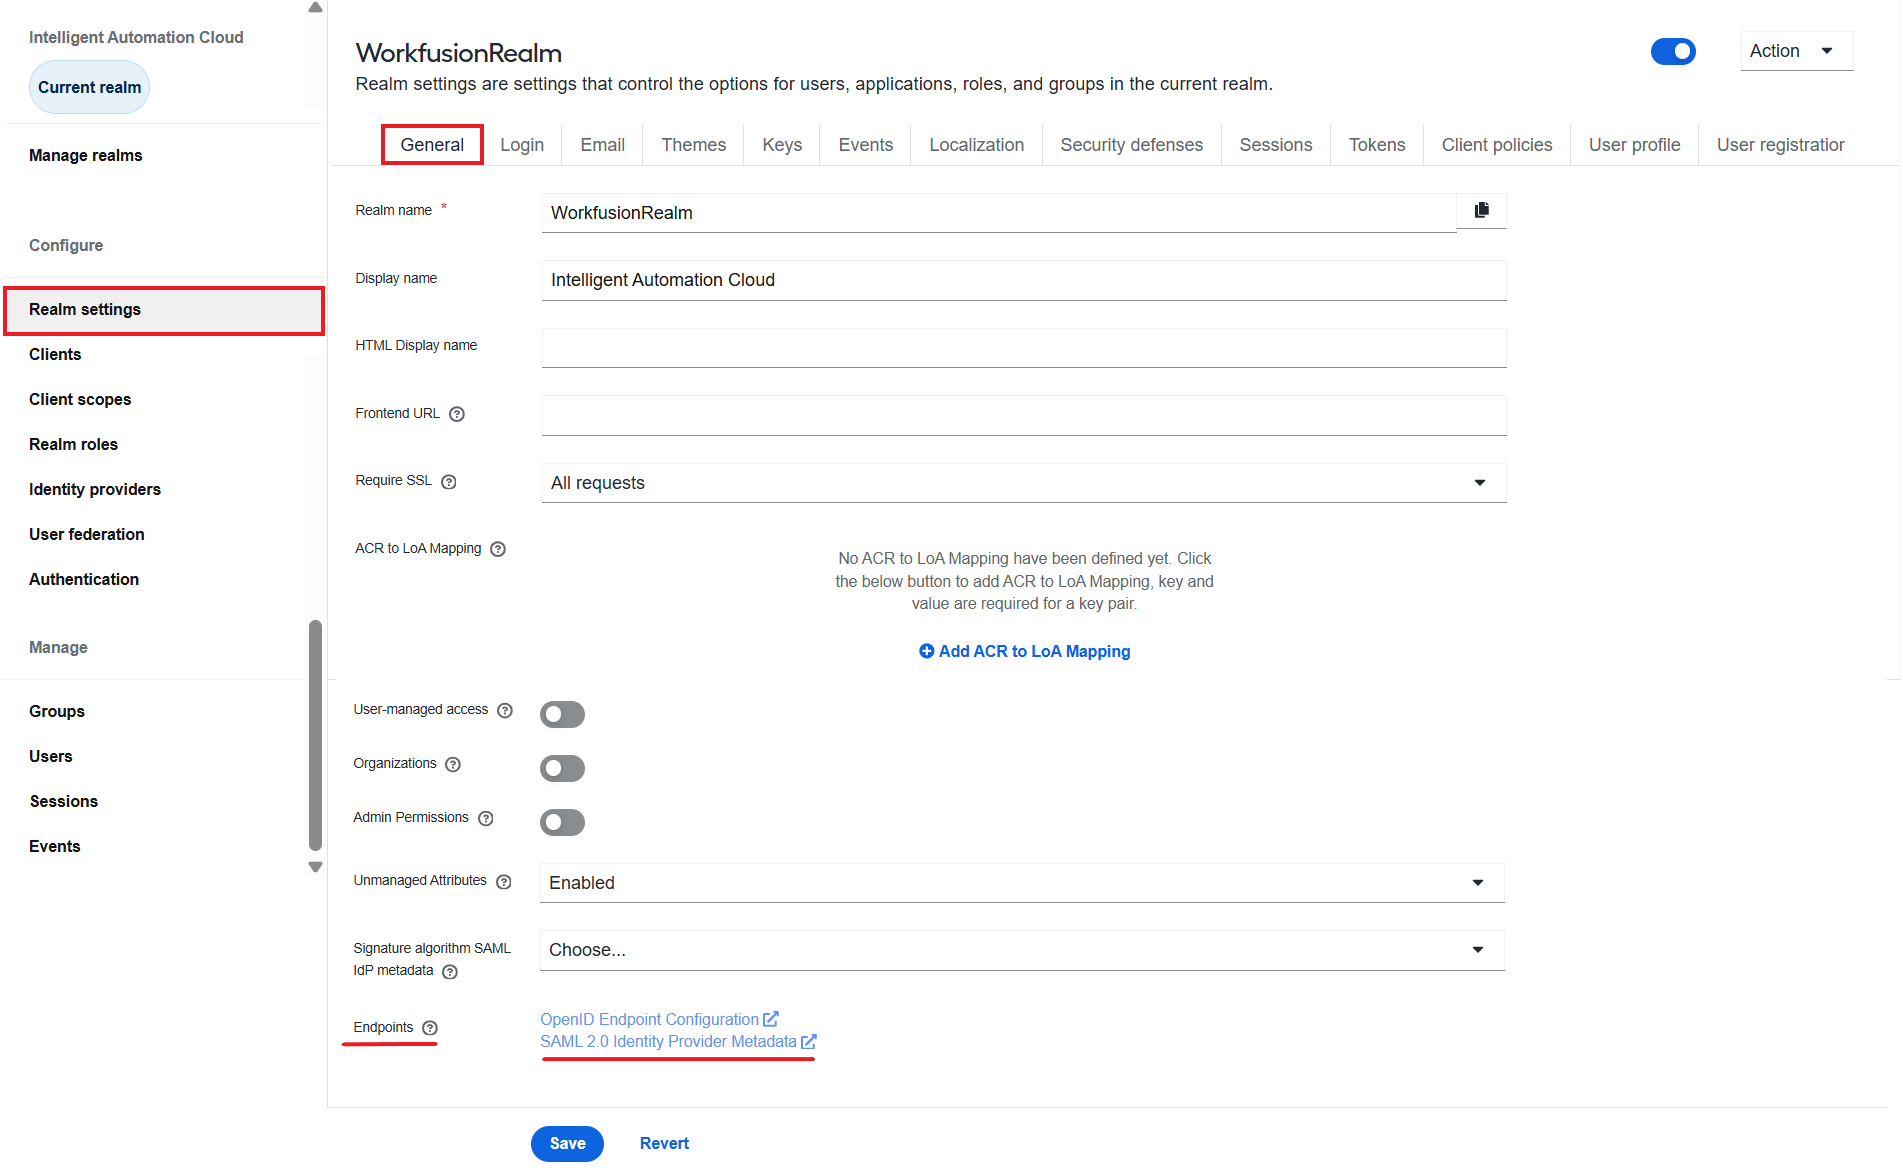Click the HTML Display name field
1903x1172 pixels.
pyautogui.click(x=1024, y=348)
